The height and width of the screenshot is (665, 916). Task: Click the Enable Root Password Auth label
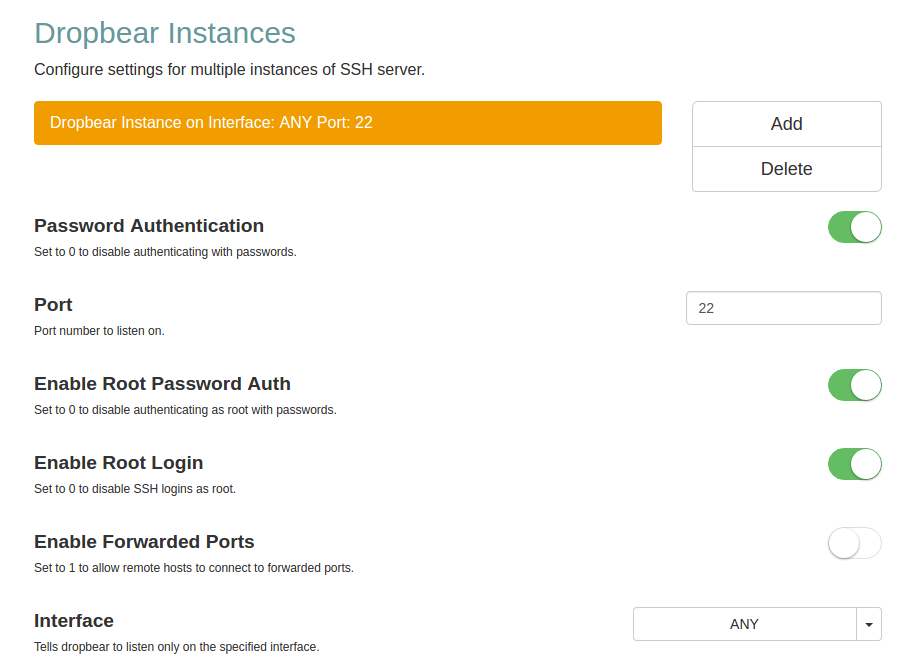click(162, 384)
